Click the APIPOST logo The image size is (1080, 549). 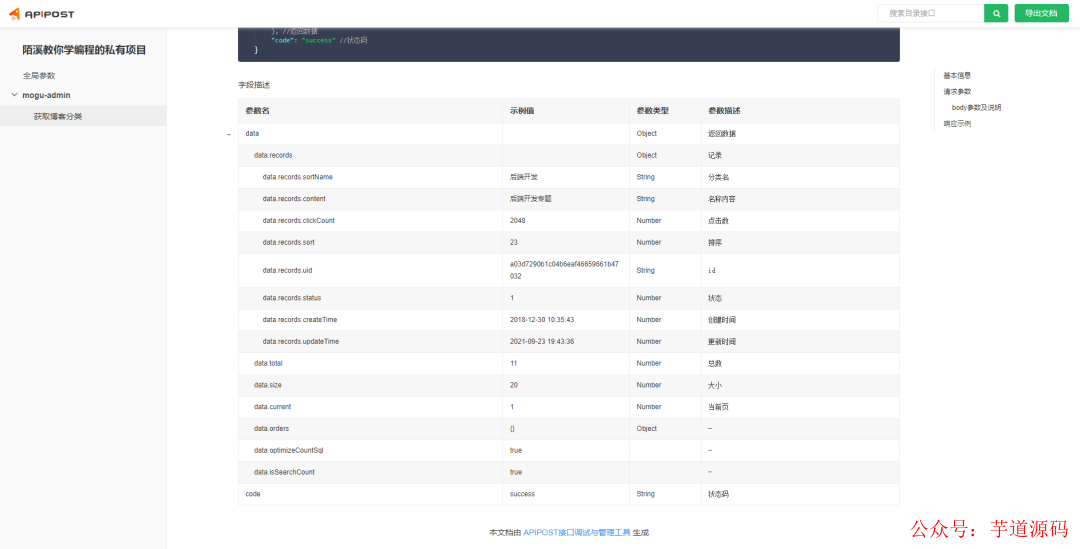41,14
